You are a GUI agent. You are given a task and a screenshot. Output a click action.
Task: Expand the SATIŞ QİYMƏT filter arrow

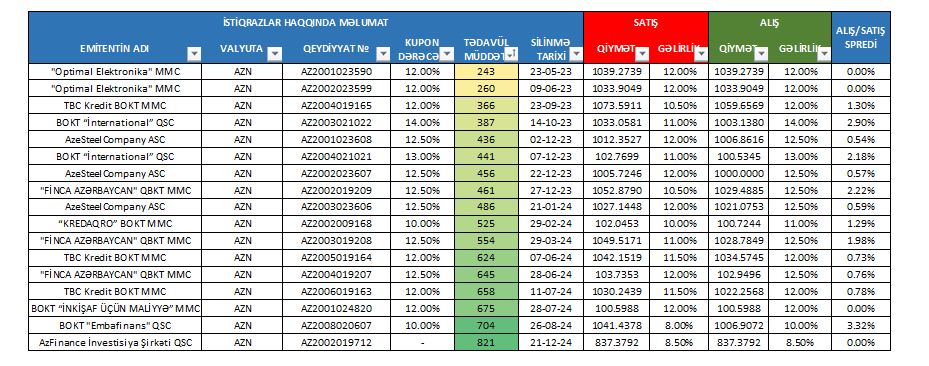pos(642,54)
